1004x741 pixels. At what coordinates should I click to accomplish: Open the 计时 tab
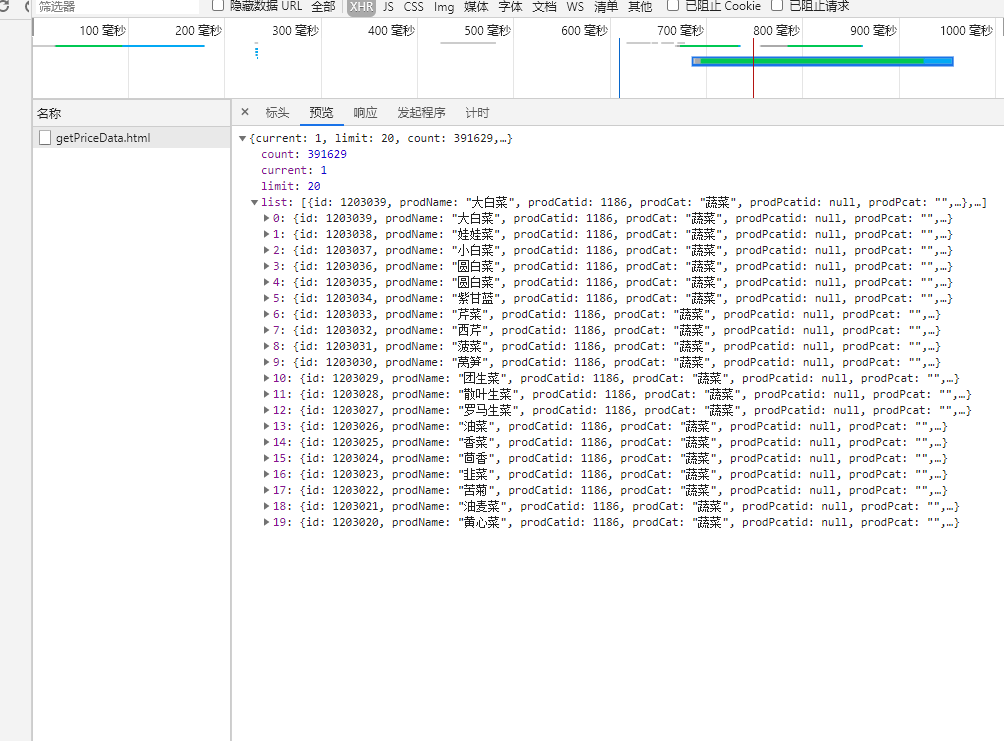pyautogui.click(x=477, y=113)
